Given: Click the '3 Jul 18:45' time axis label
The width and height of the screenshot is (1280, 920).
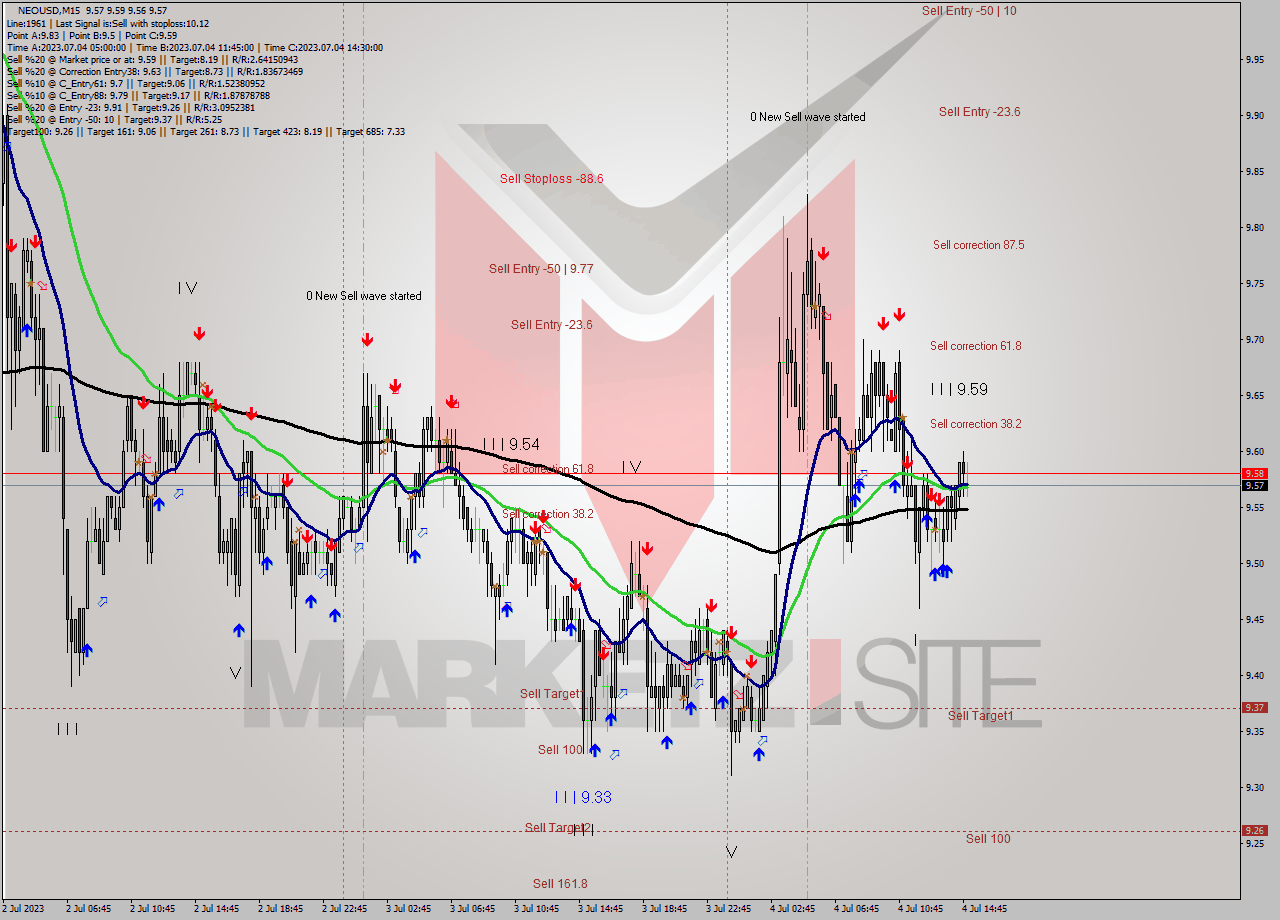Looking at the screenshot, I should pyautogui.click(x=665, y=909).
